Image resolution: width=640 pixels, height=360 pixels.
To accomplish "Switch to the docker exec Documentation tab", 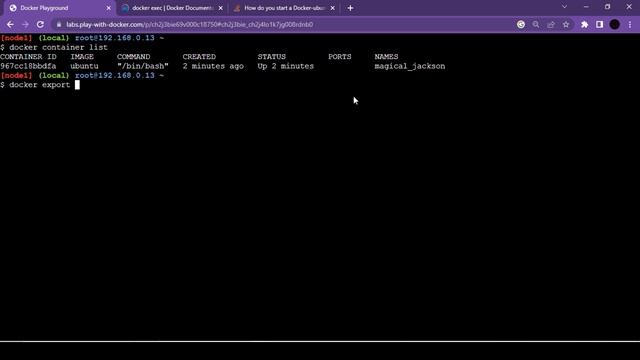I will point(173,8).
